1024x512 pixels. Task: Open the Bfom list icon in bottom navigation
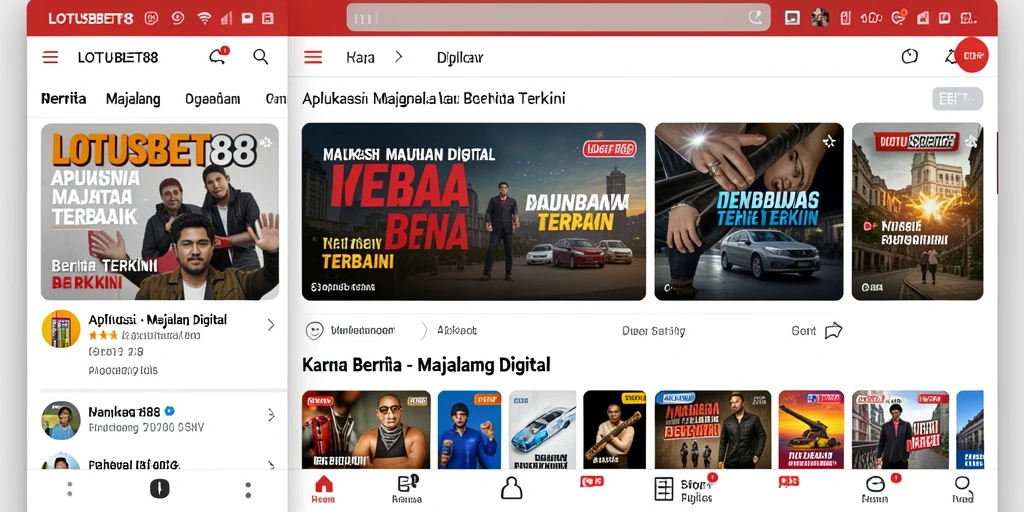coord(664,488)
